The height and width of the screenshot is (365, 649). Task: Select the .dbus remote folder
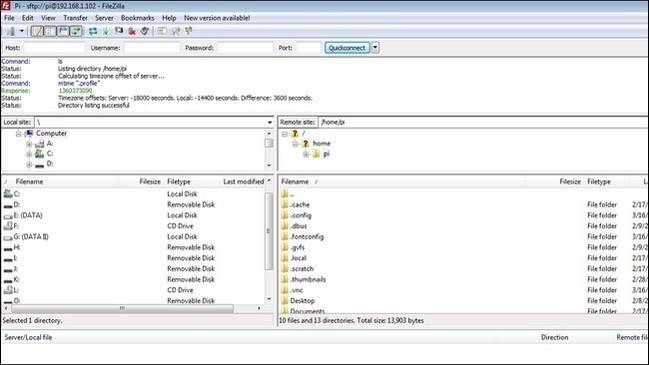464,226
